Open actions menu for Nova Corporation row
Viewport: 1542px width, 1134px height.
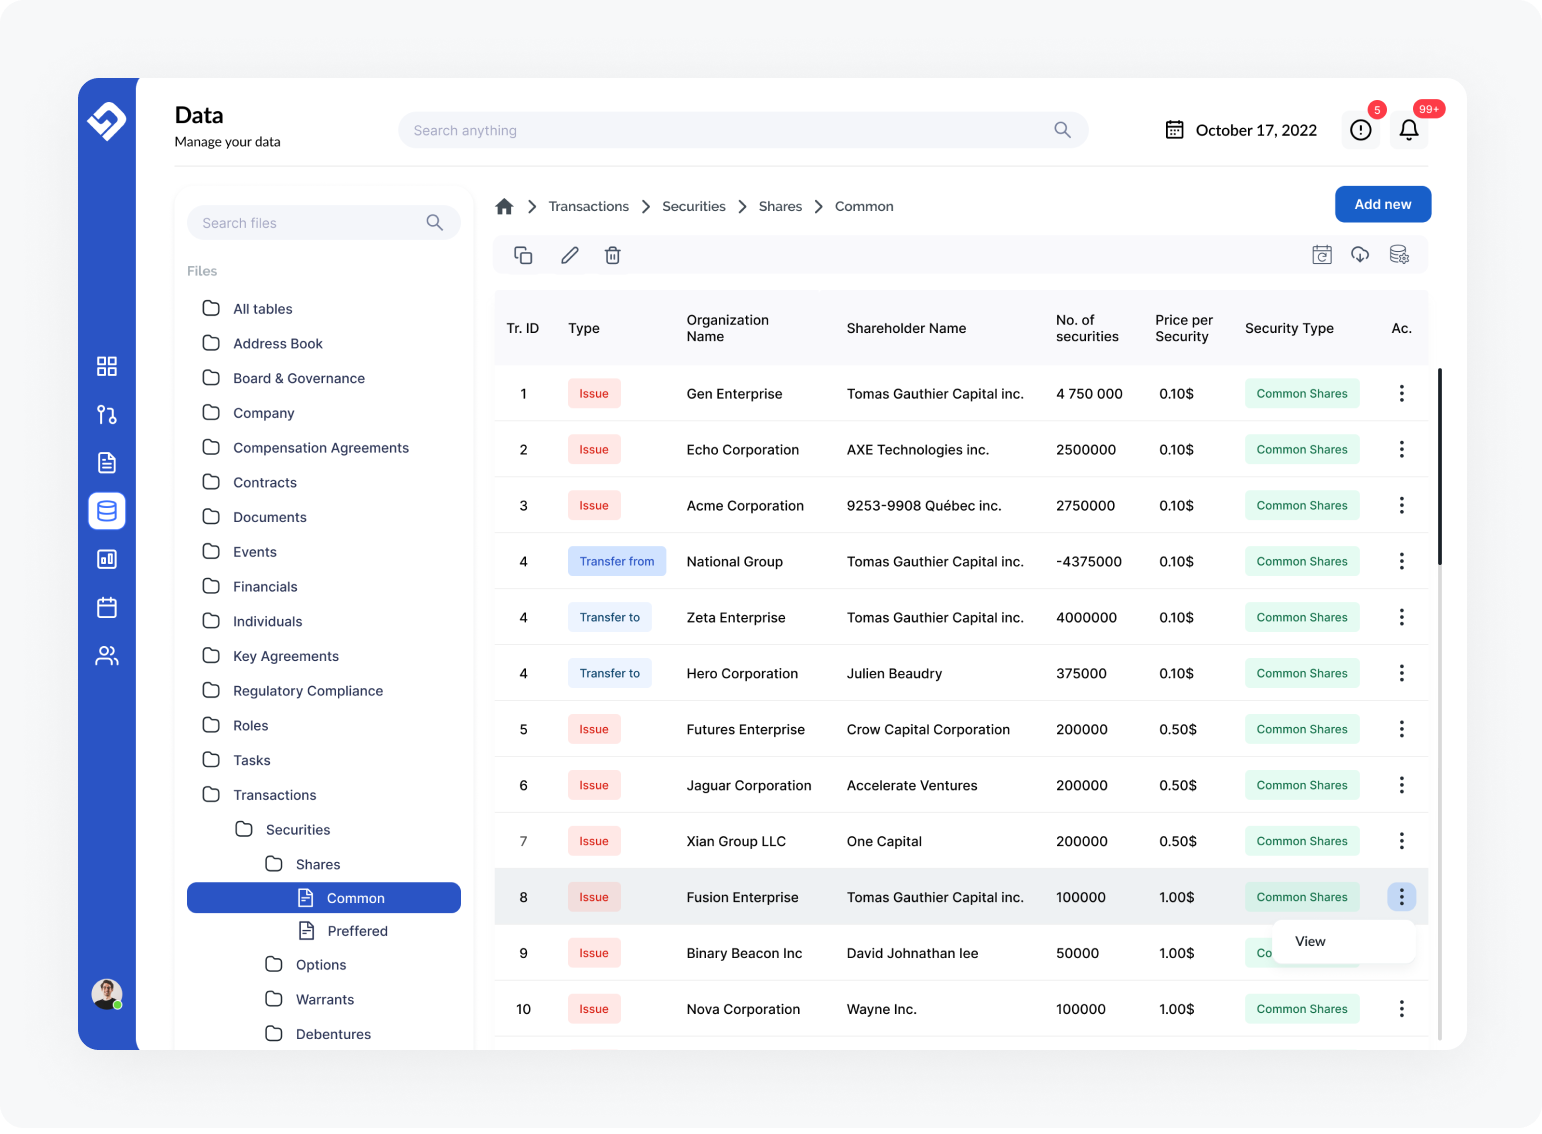[1402, 1009]
